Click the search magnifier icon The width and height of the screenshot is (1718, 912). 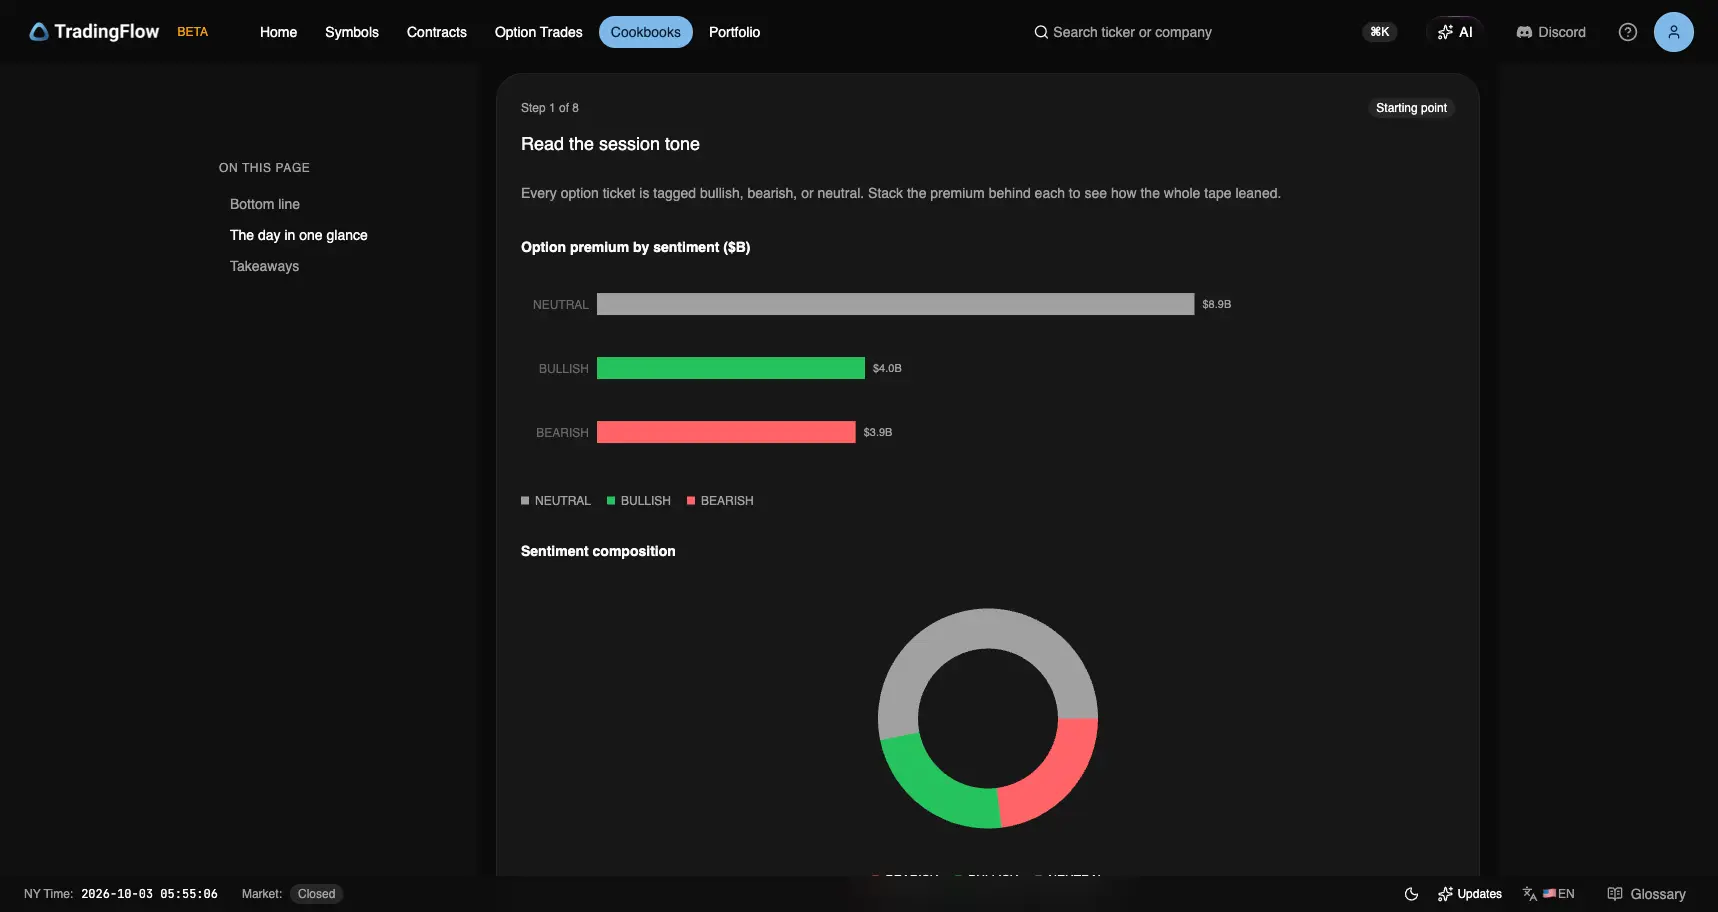tap(1041, 32)
